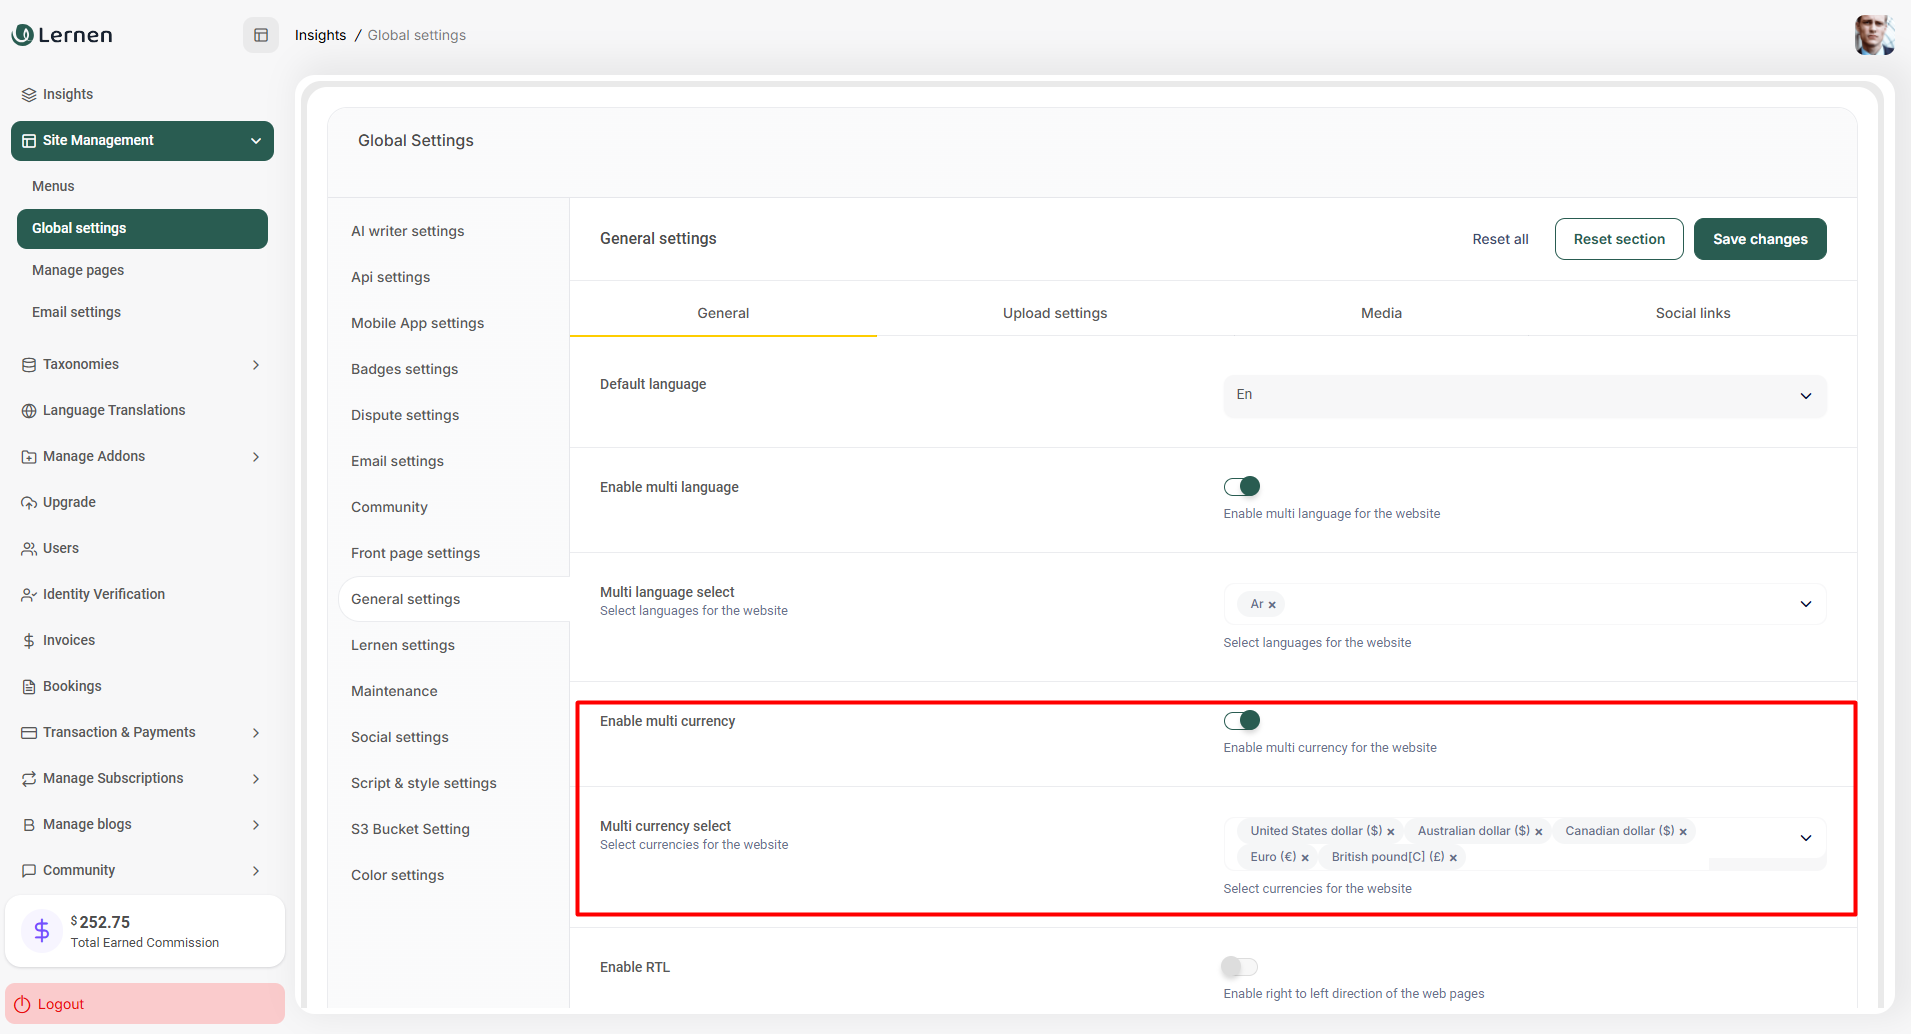Turn on the Enable RTL toggle
The image size is (1911, 1034).
click(1239, 967)
